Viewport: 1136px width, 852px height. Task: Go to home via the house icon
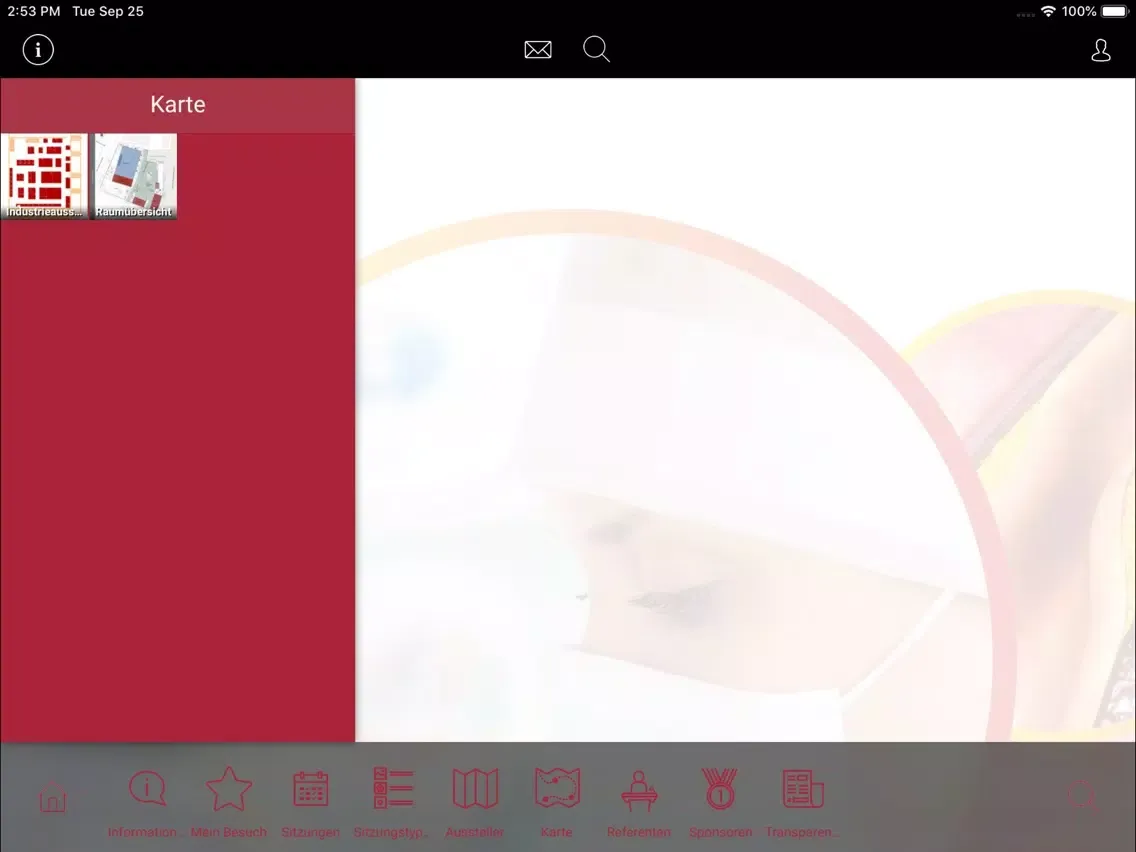tap(52, 798)
